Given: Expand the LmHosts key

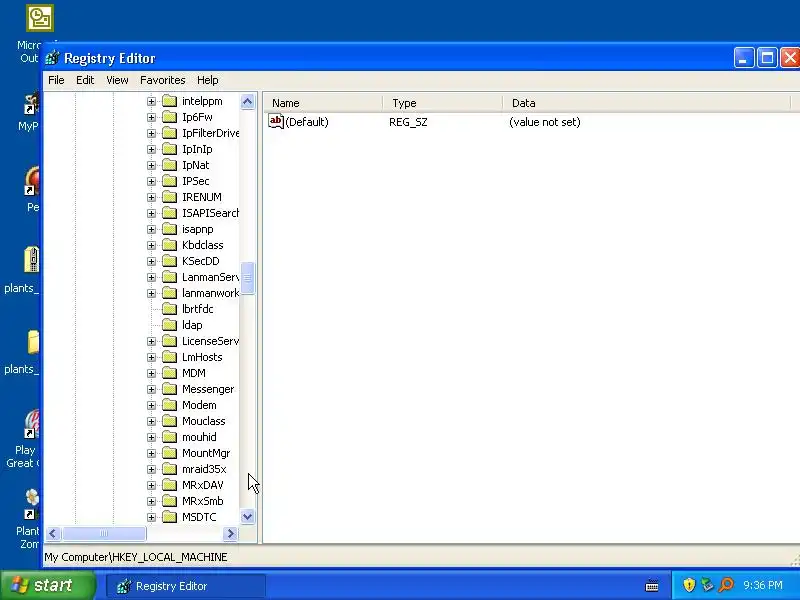Looking at the screenshot, I should point(152,358).
